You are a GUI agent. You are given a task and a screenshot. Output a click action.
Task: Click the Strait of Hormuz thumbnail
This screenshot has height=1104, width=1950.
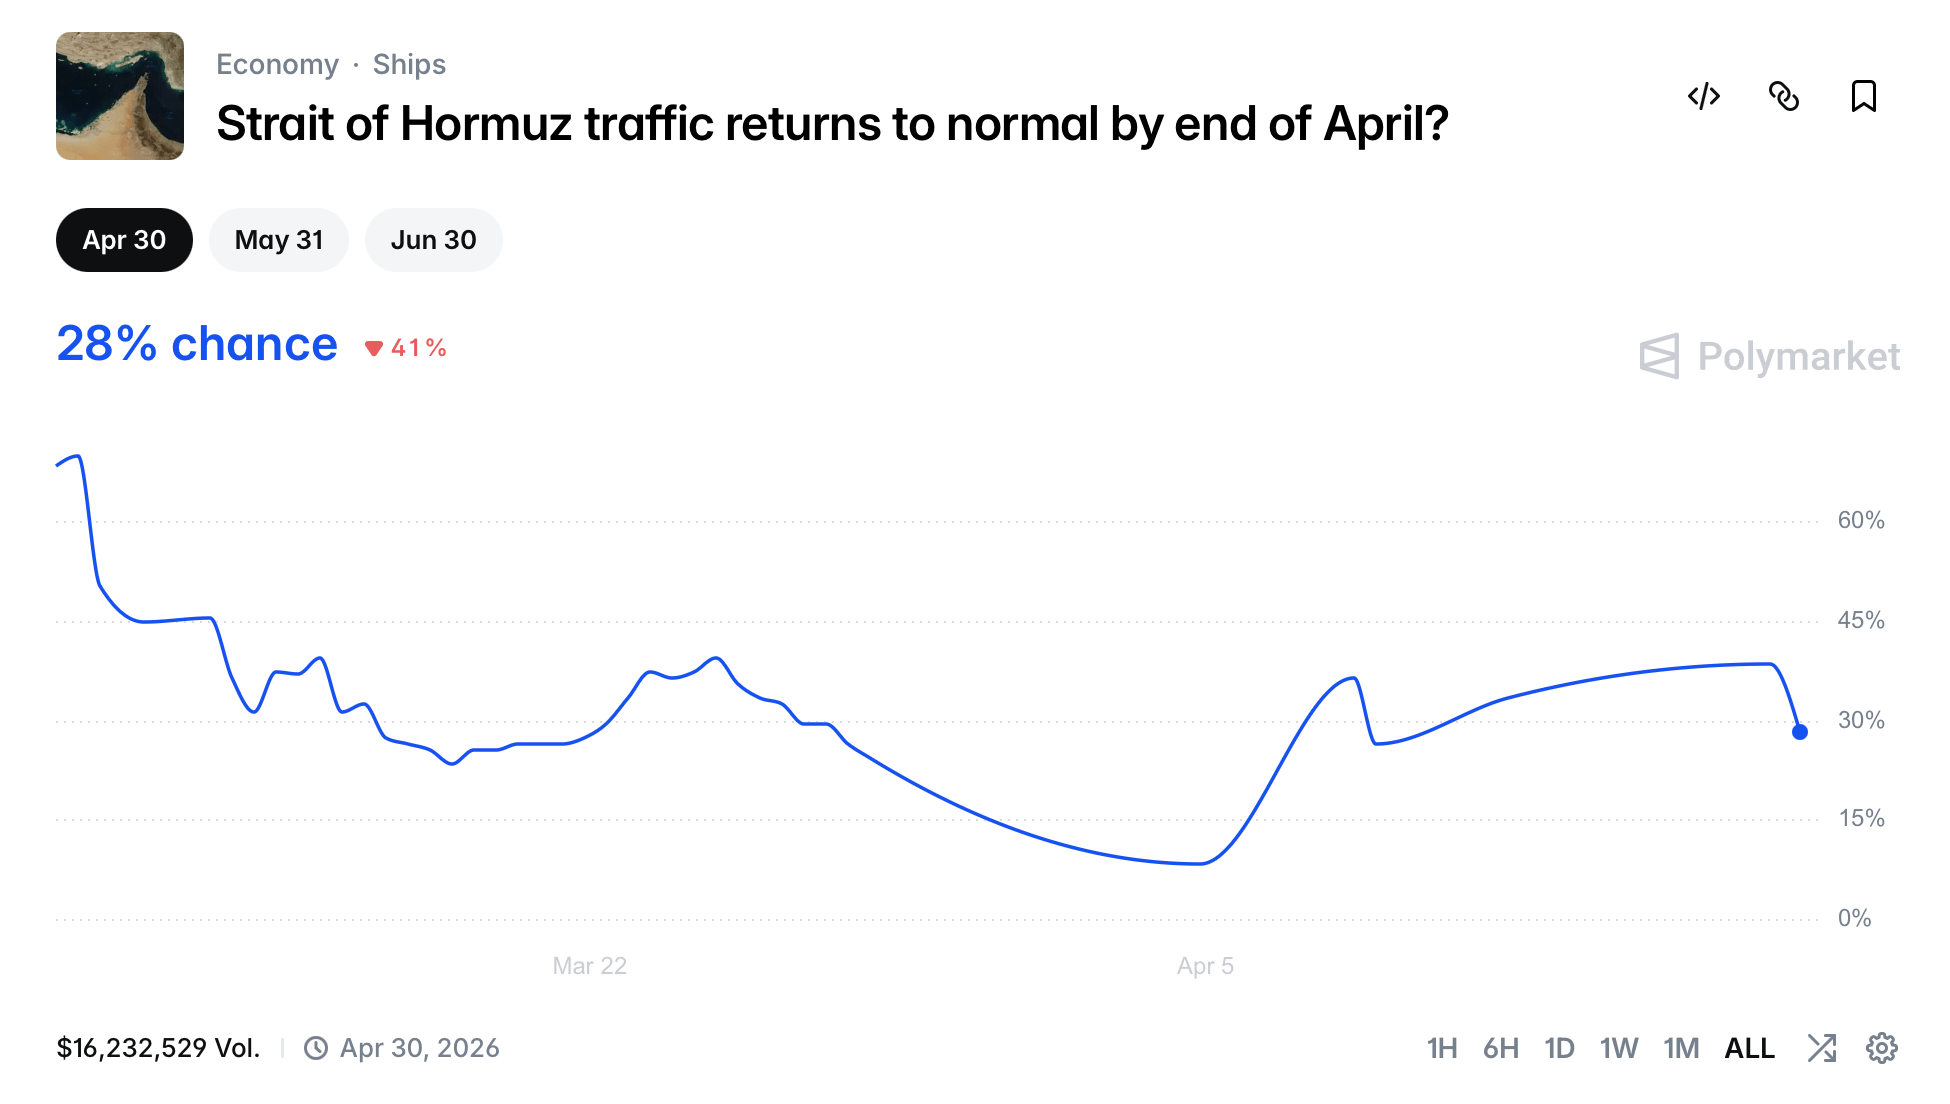pyautogui.click(x=120, y=96)
